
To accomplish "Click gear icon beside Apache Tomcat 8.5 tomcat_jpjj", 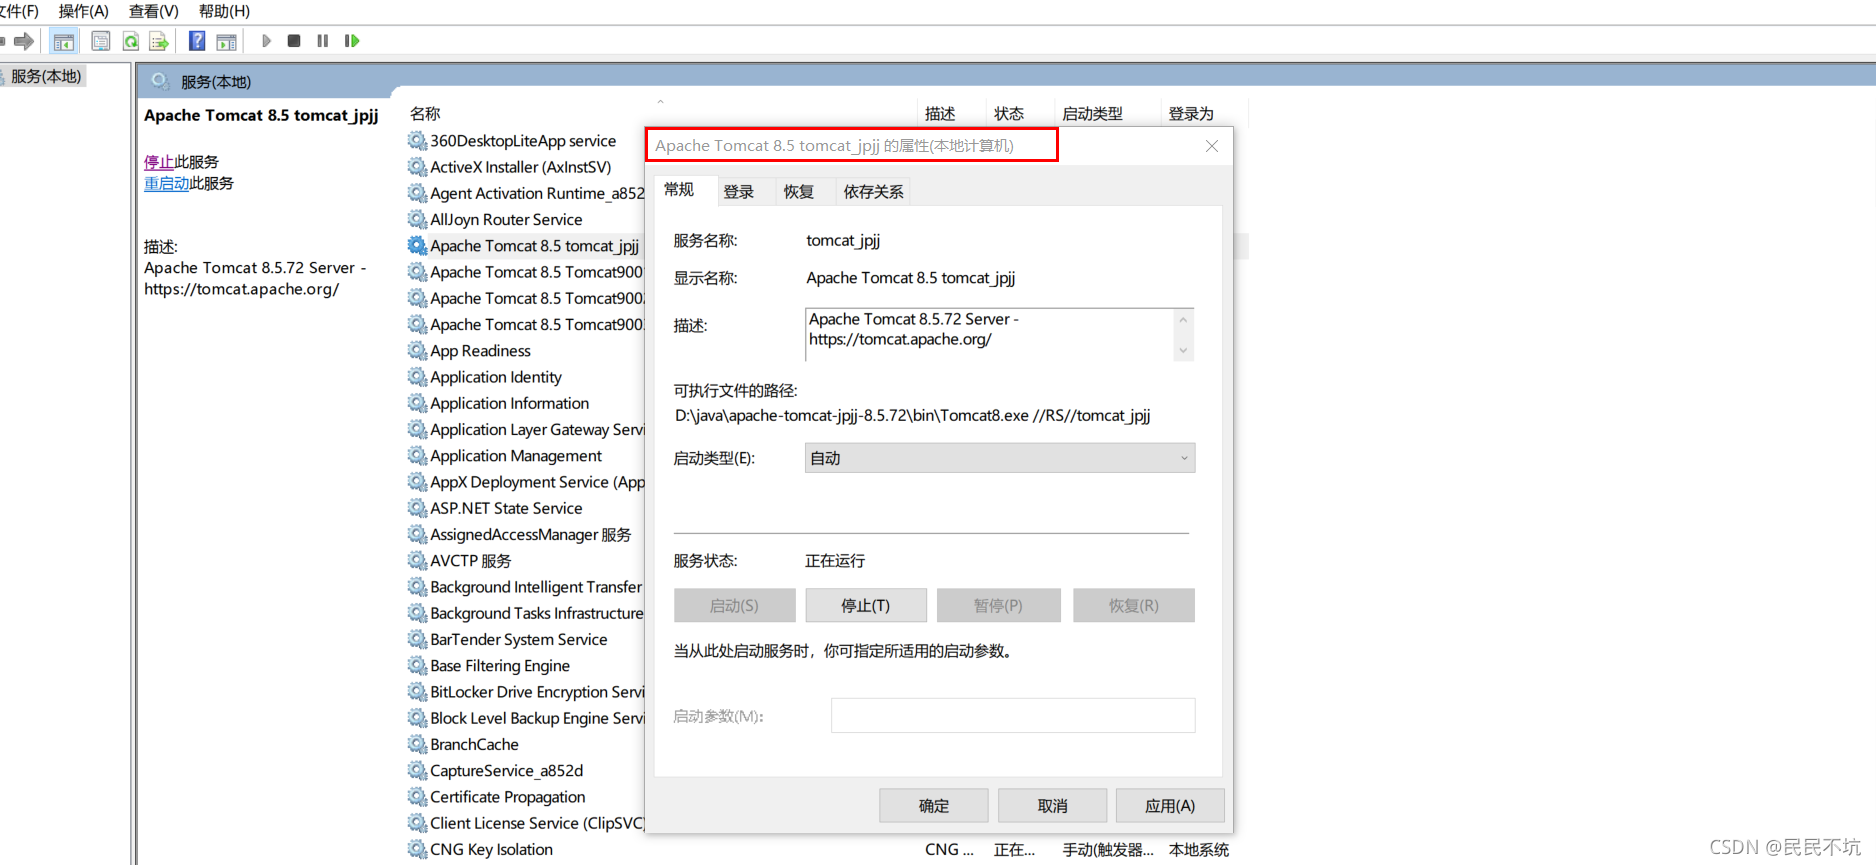I will tap(417, 246).
